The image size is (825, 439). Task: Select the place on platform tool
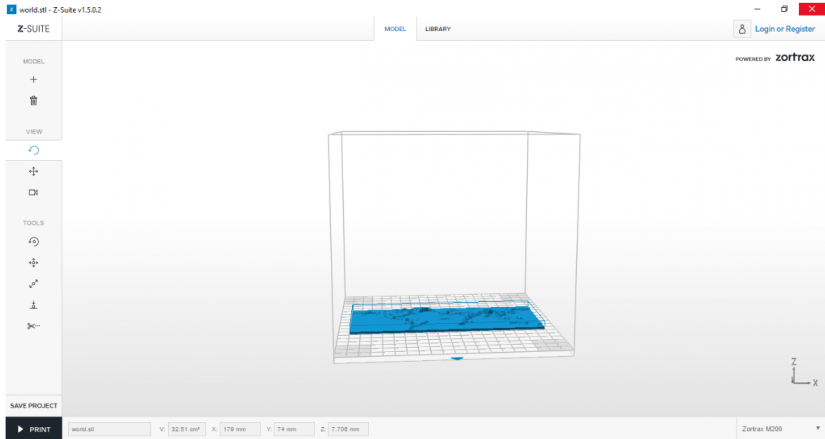pos(33,305)
